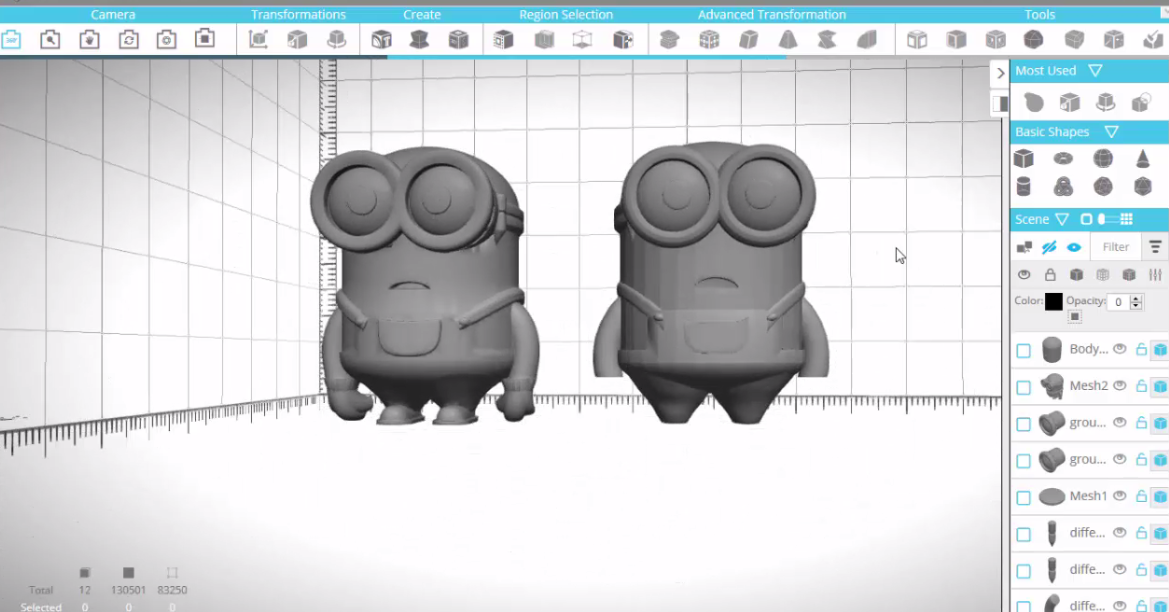Screen dimensions: 1169x612
Task: Click the camera rotate refresh icon
Action: 128,40
